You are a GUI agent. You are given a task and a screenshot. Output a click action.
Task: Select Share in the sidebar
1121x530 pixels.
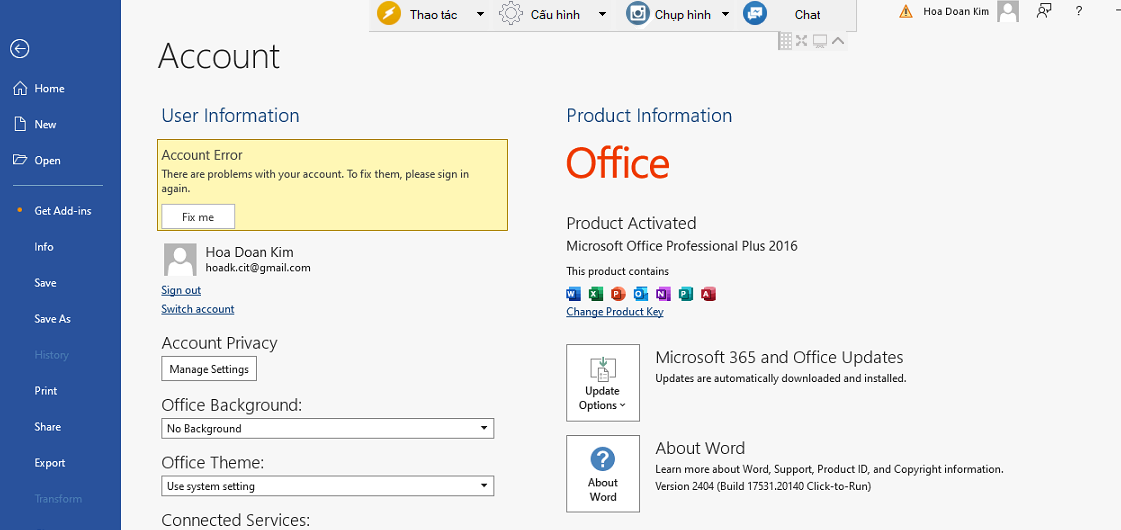coord(47,427)
